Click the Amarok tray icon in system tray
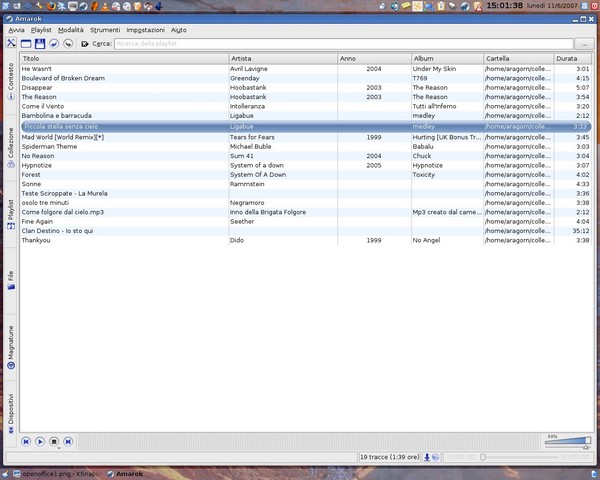This screenshot has width=600, height=480. coord(465,6)
